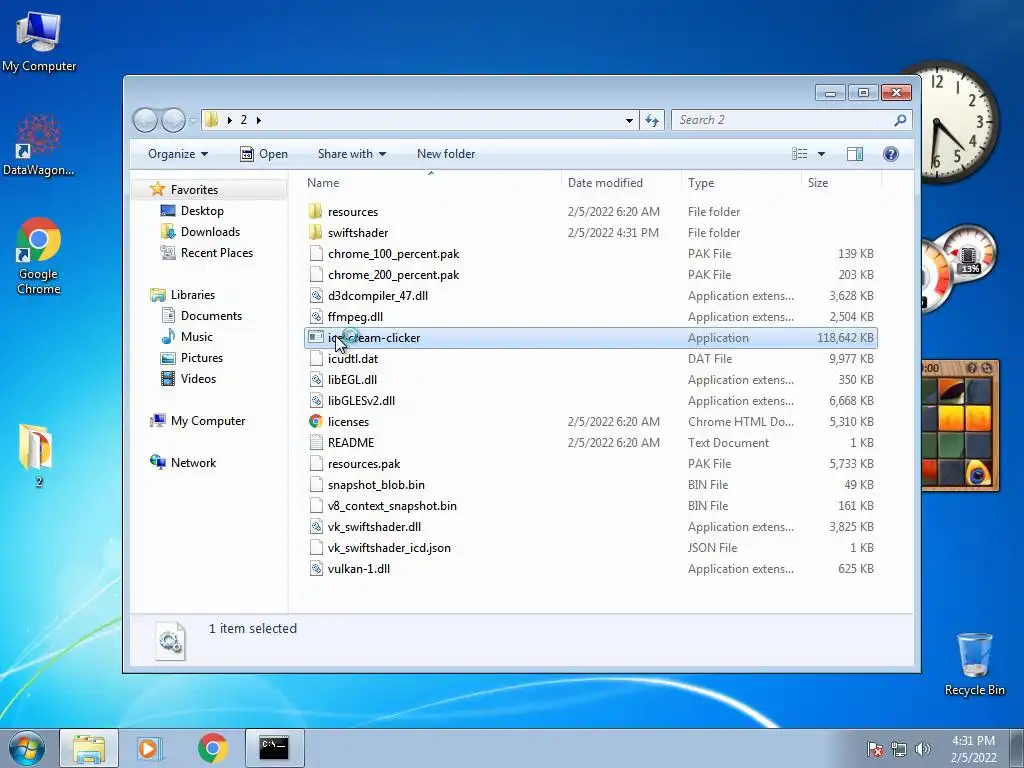Screen dimensions: 1024x768
Task: Change view using the view icon
Action: coord(799,154)
